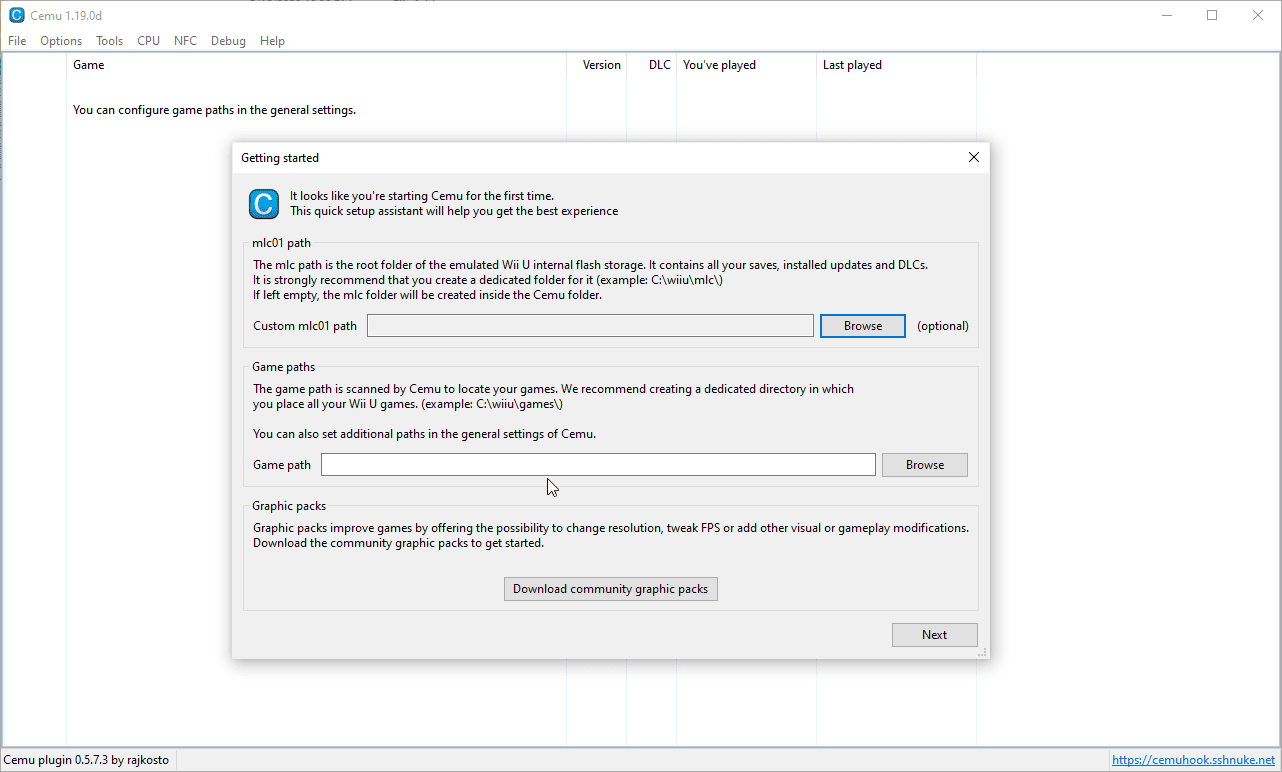Viewport: 1282px width, 772px height.
Task: Click the Cemu logo in the dialog
Action: [264, 204]
